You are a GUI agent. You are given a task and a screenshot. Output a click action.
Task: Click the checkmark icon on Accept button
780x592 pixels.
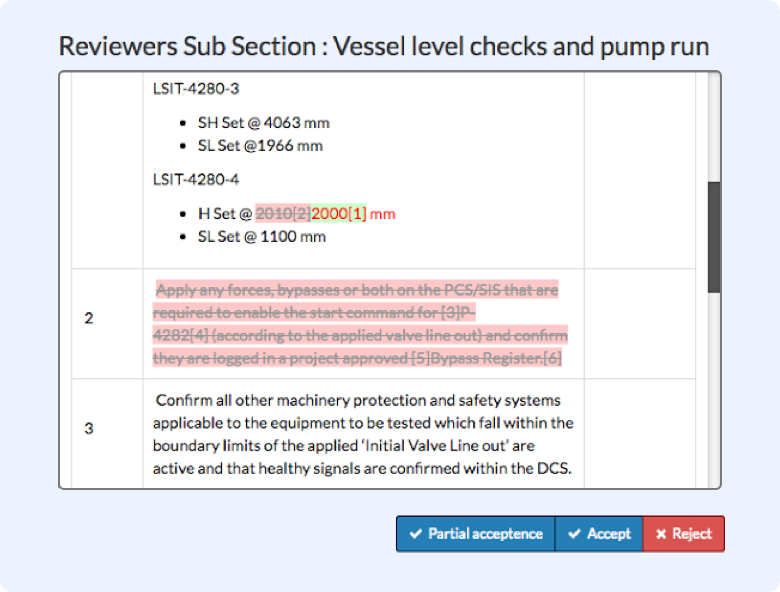[574, 534]
